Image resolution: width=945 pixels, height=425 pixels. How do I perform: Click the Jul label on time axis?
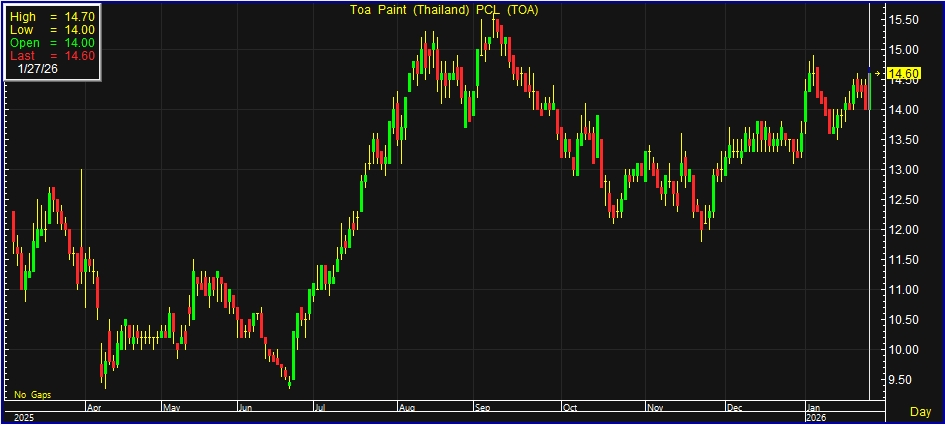click(x=320, y=407)
